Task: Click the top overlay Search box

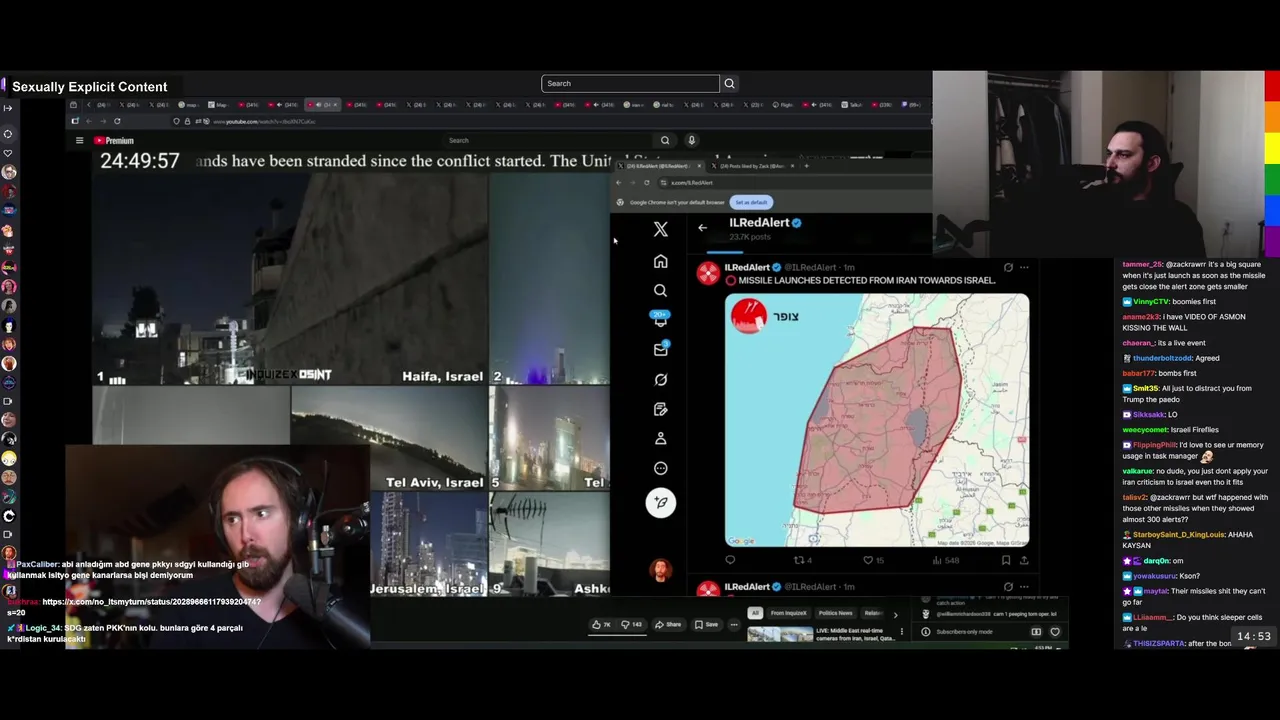Action: 630,83
